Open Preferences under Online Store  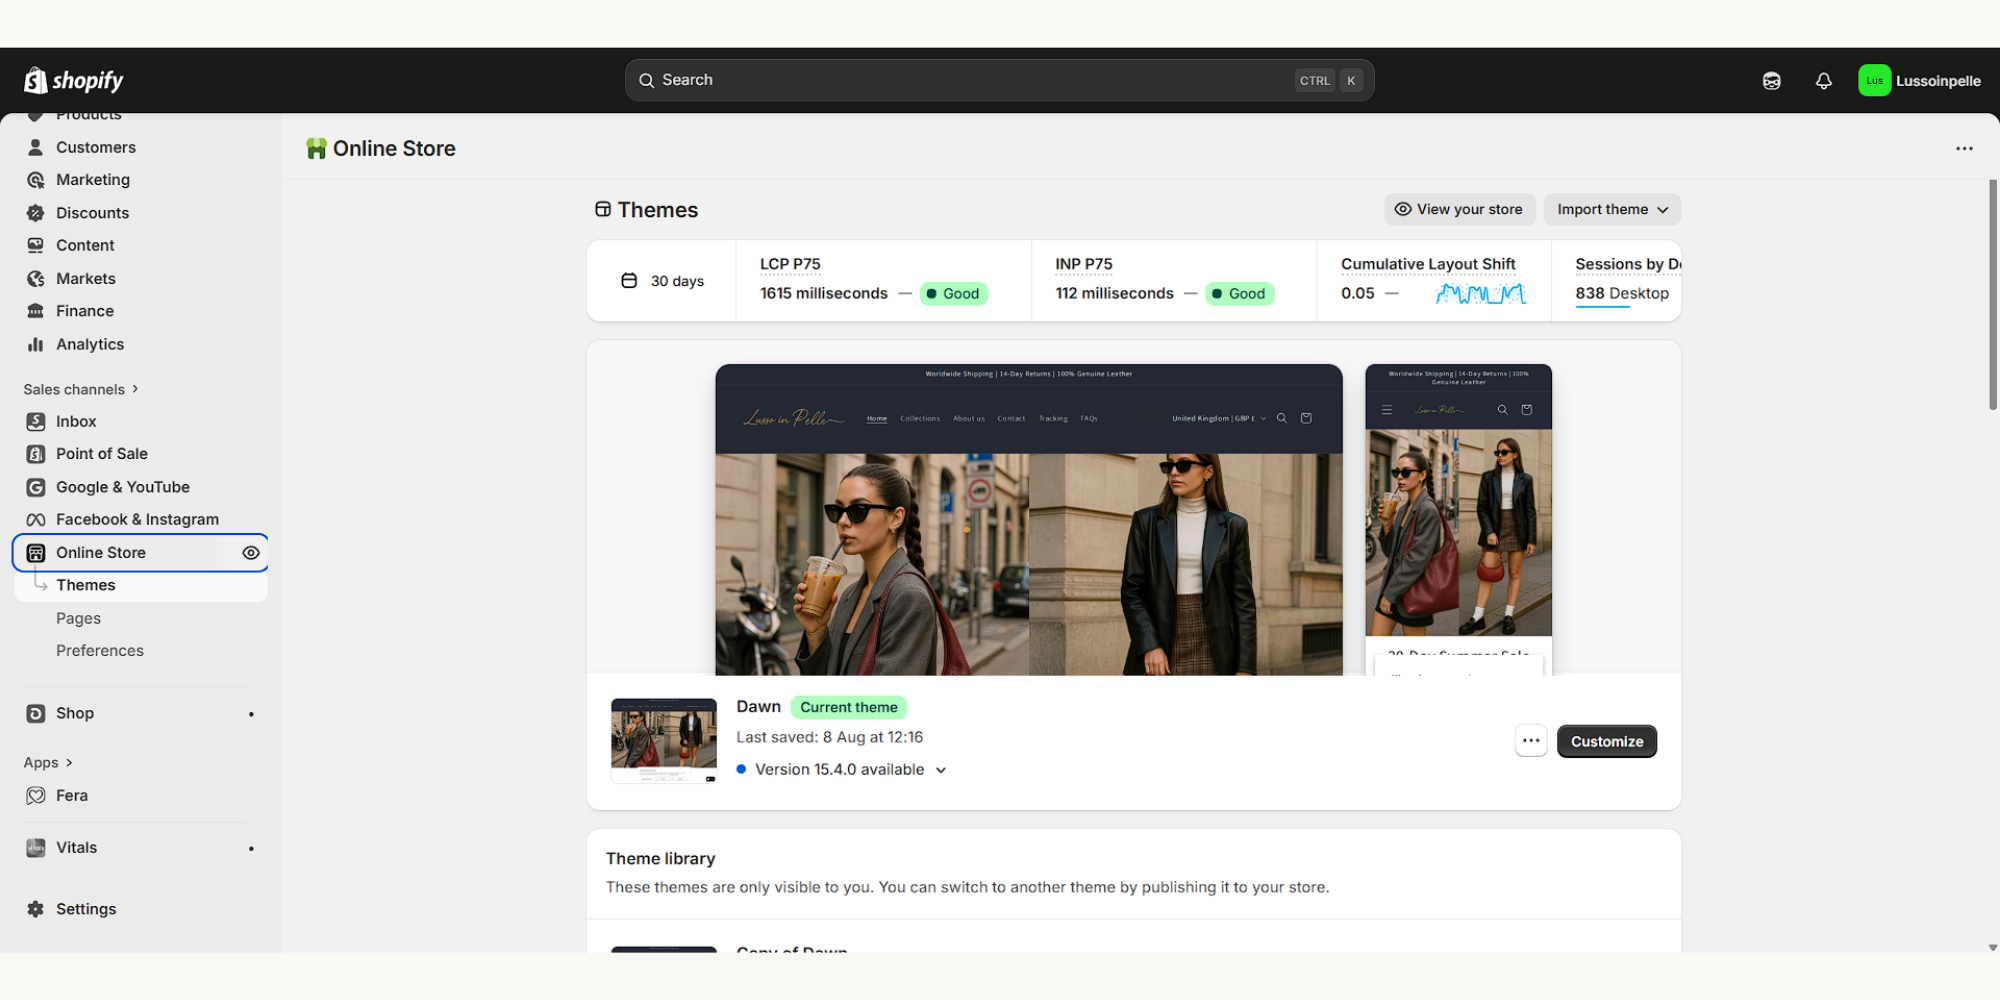tap(100, 651)
